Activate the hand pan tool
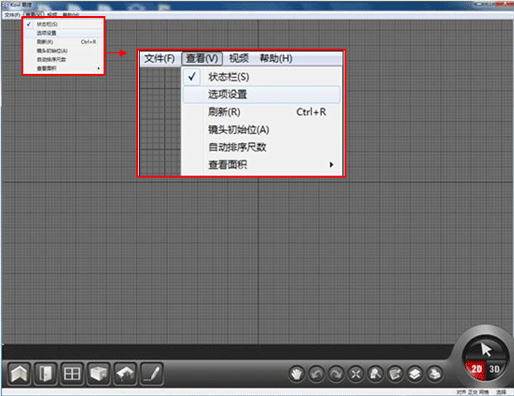 coord(297,374)
